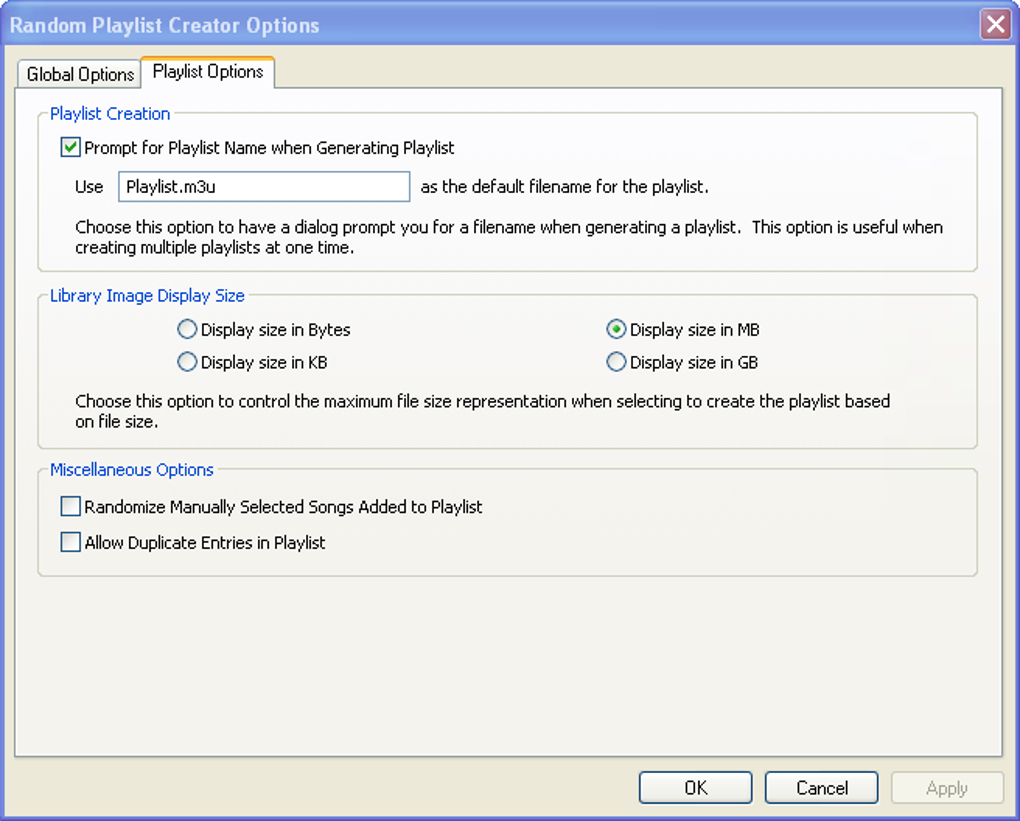
Task: Switch to the Global Options tab
Action: (x=80, y=74)
